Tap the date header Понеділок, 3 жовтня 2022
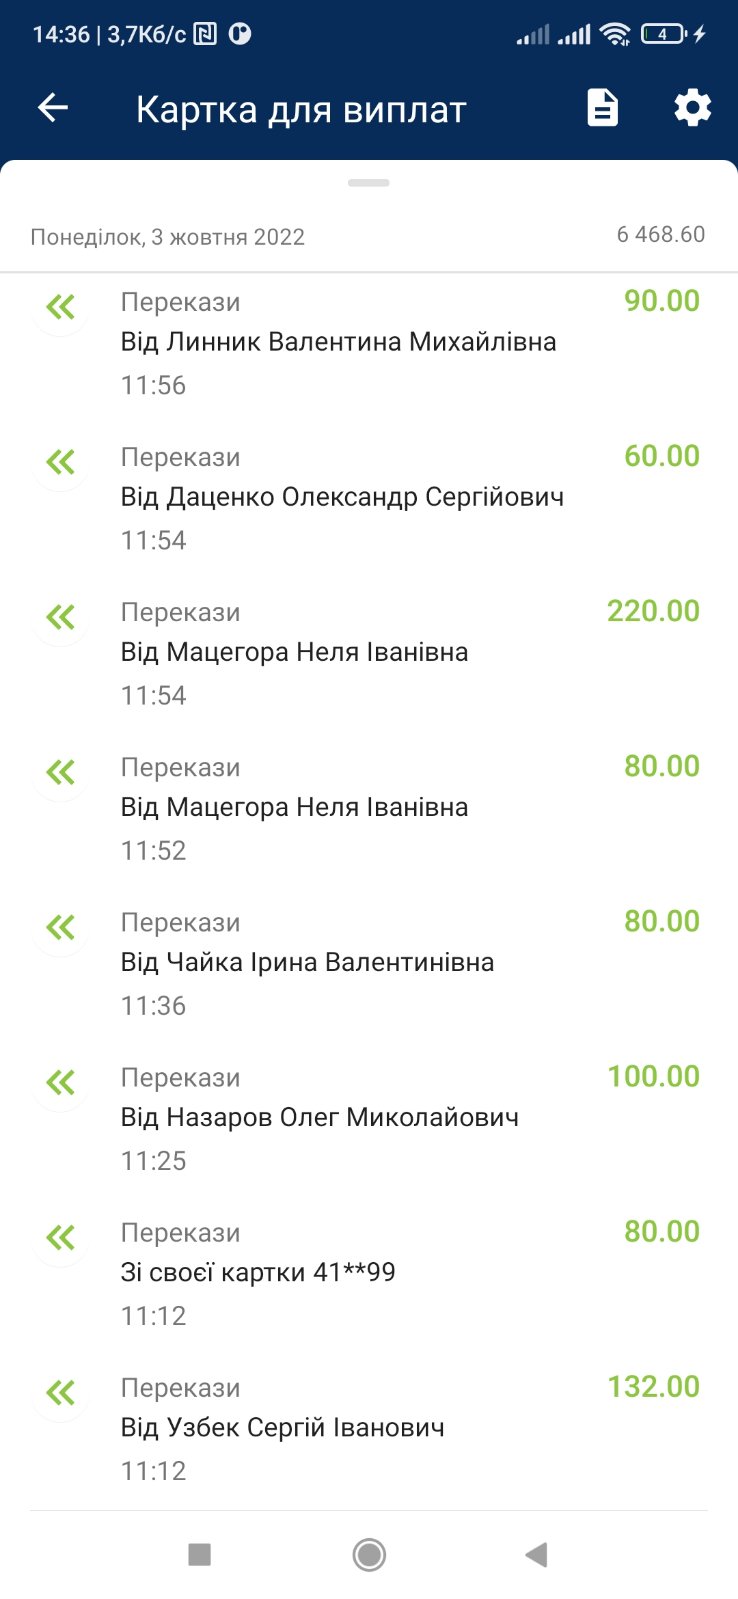The height and width of the screenshot is (1599, 738). (x=168, y=237)
